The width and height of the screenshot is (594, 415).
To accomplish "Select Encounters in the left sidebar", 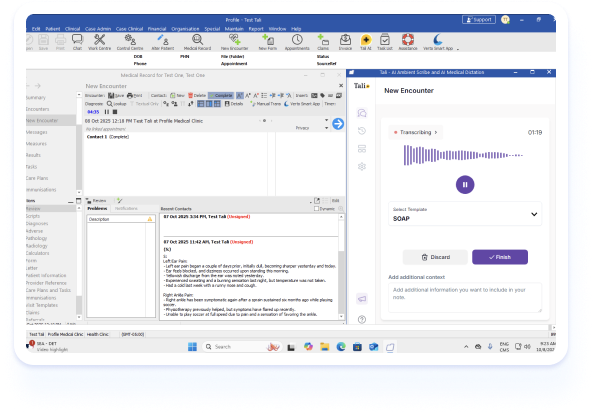I will pos(38,109).
